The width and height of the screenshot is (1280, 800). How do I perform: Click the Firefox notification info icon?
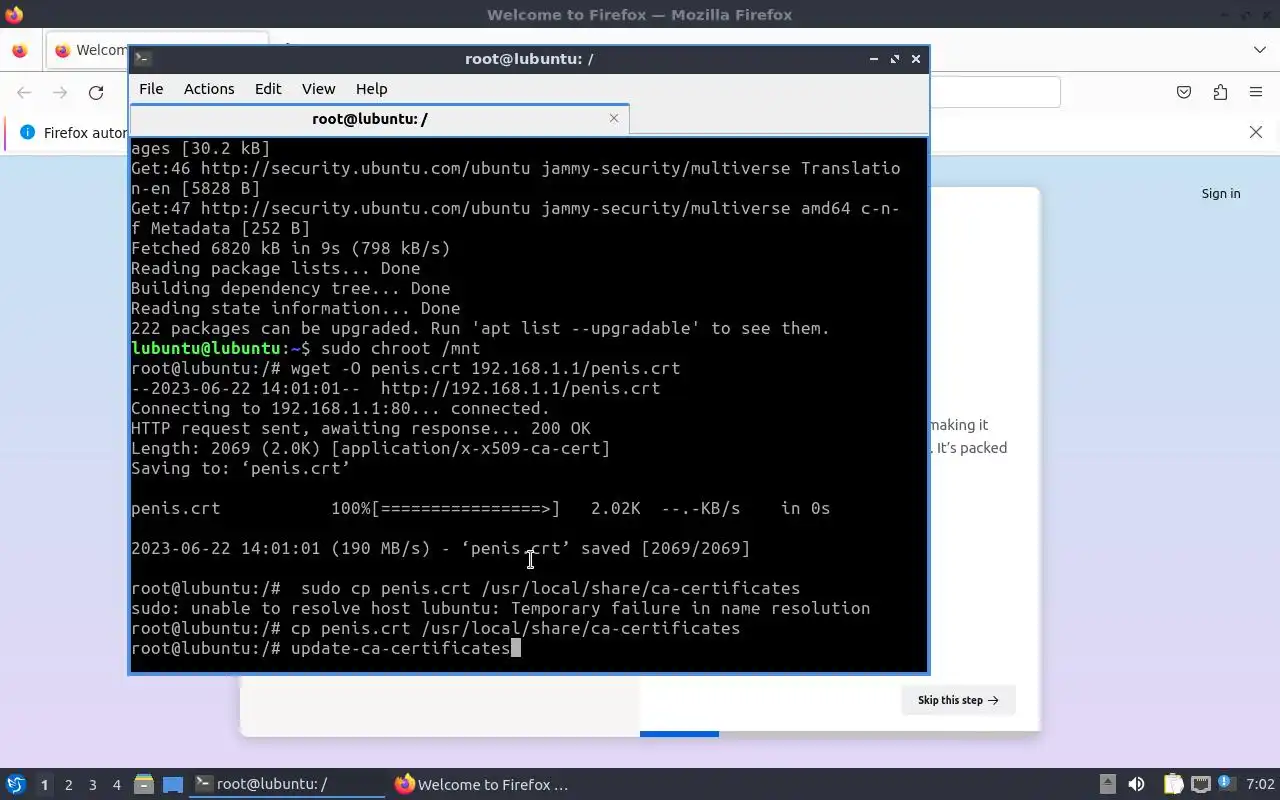point(27,132)
